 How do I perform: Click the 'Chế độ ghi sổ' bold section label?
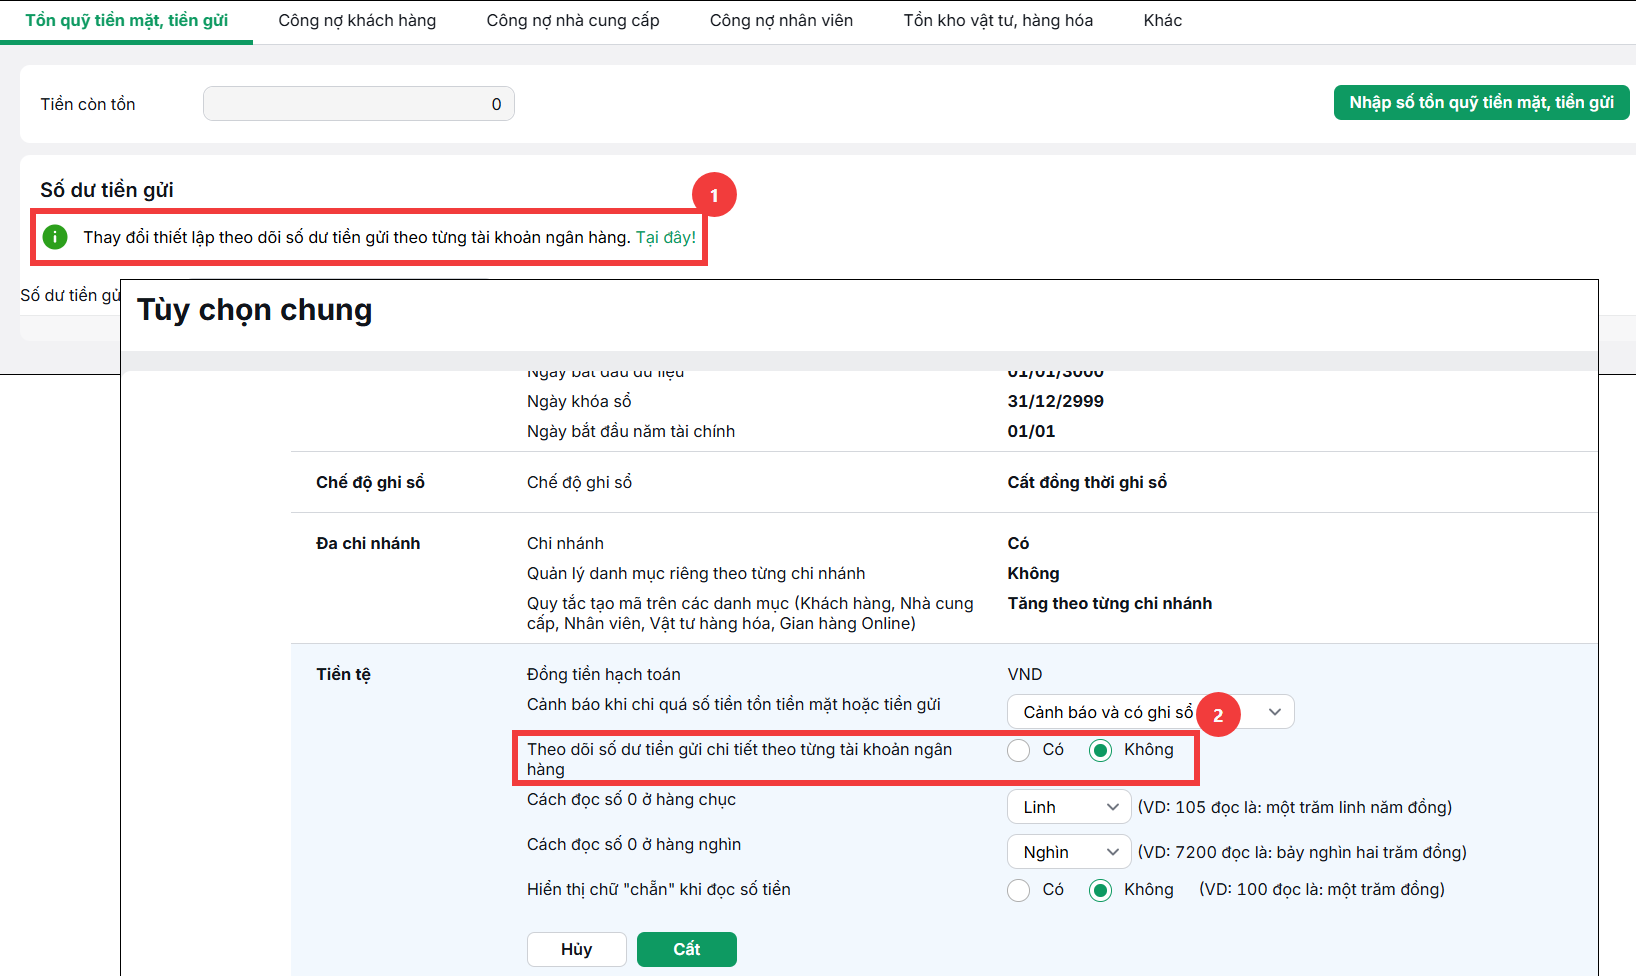click(370, 482)
